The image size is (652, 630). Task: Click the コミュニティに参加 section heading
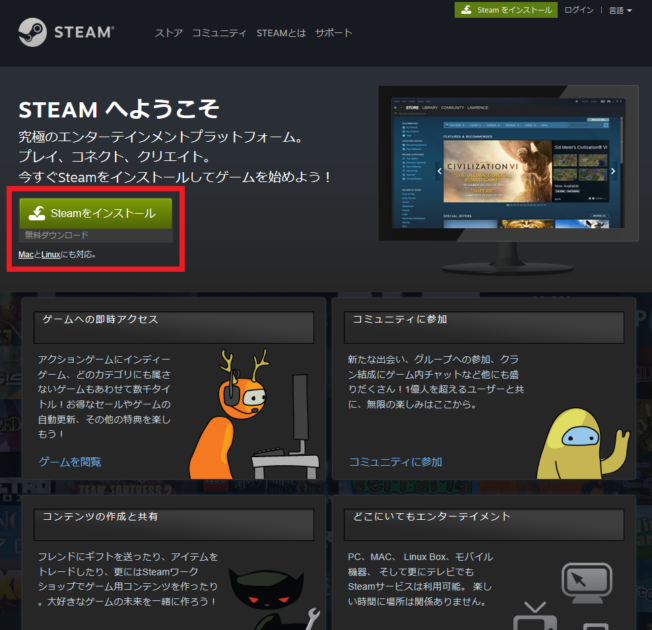pos(400,319)
